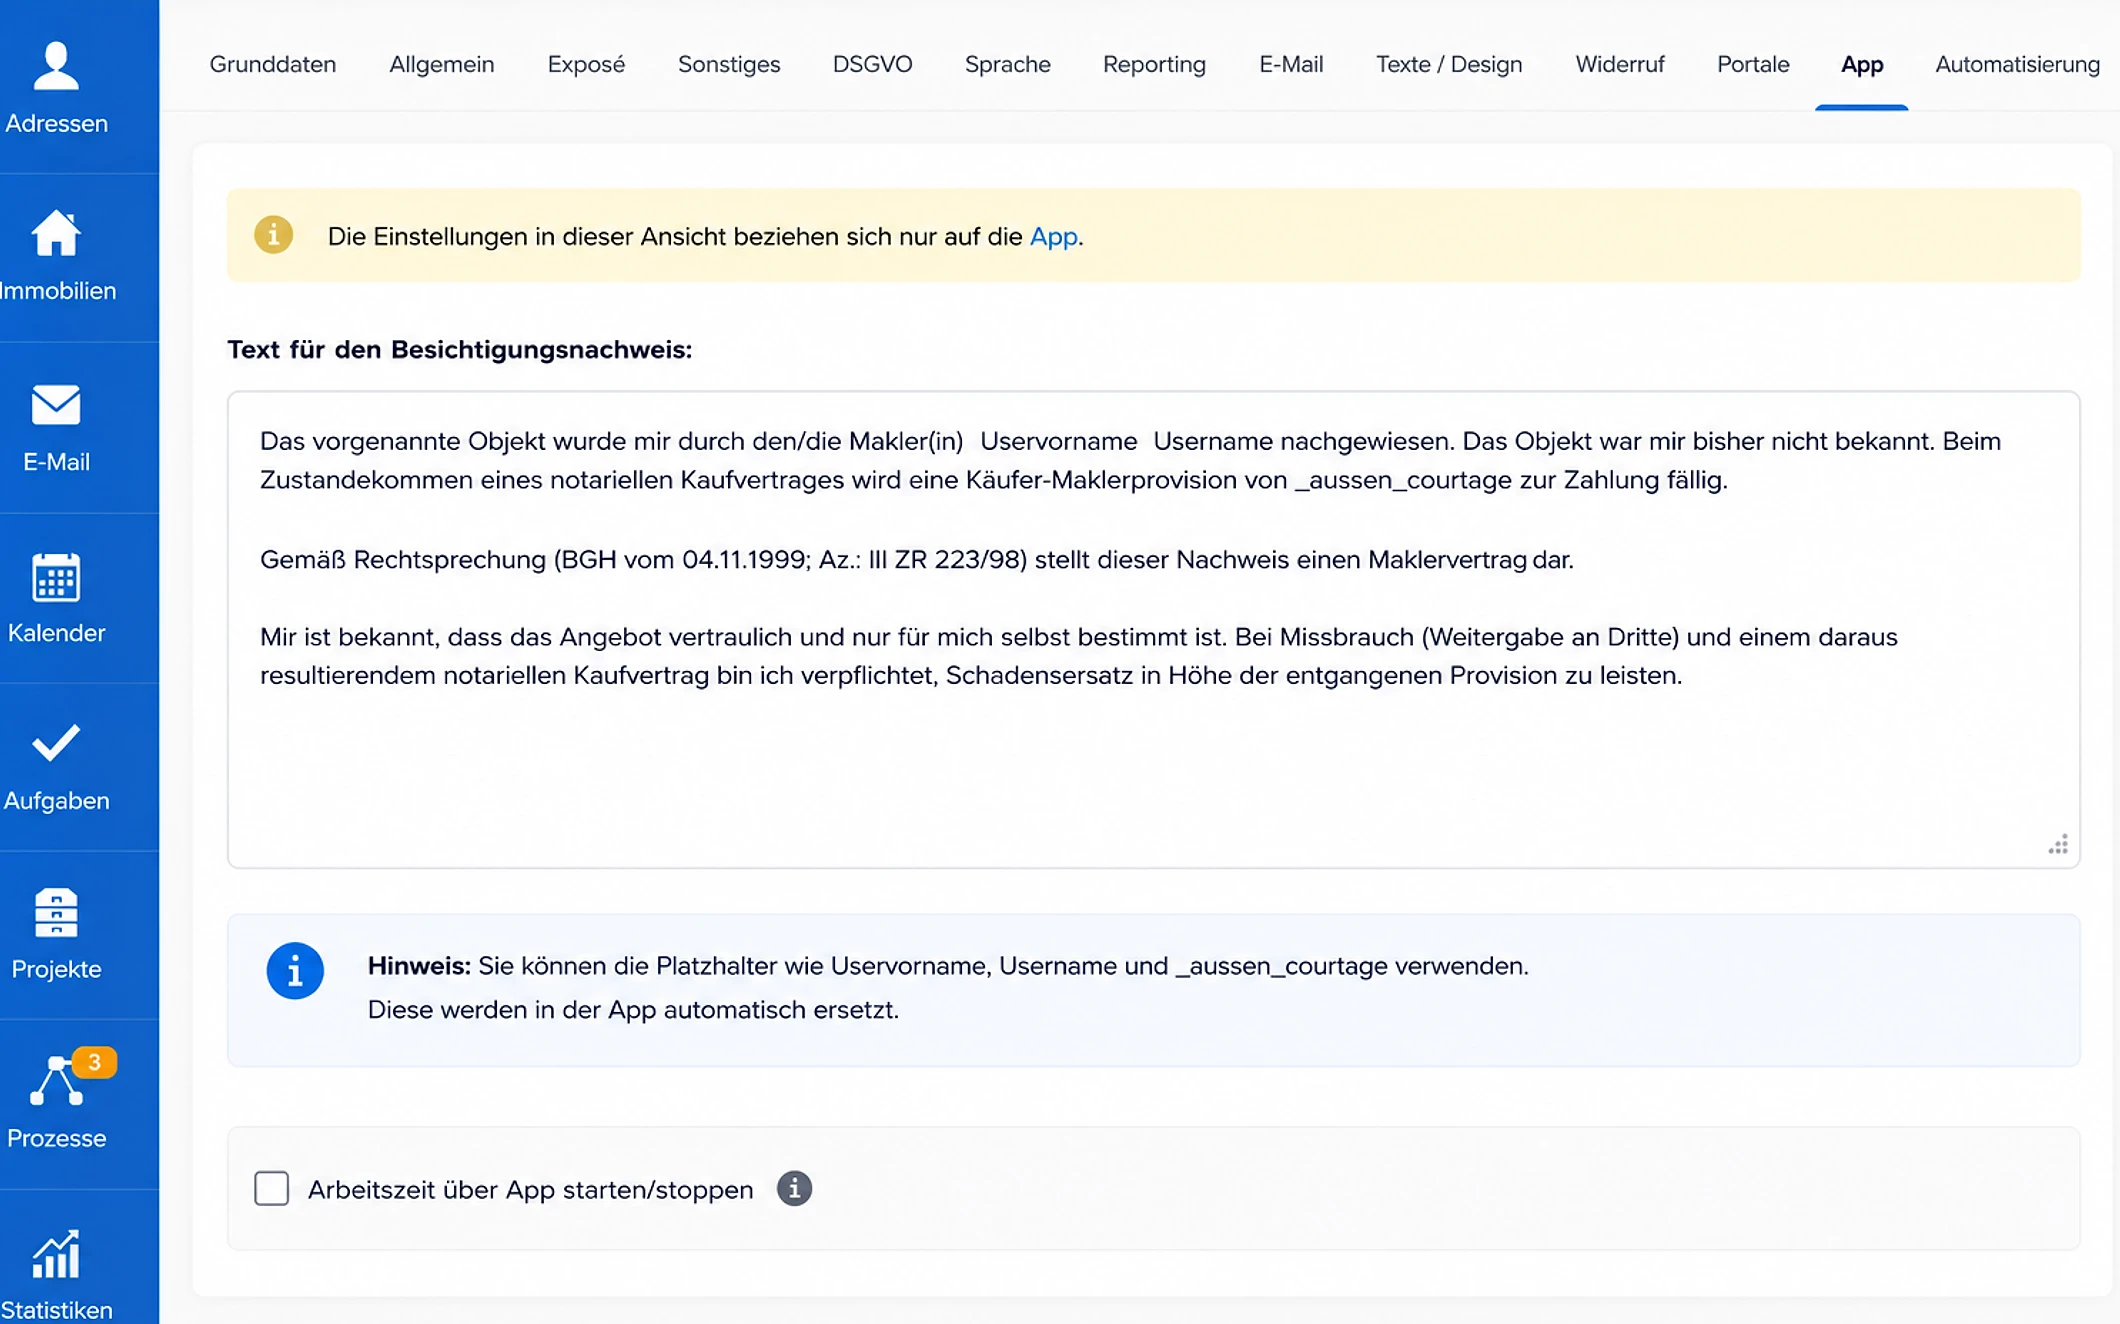Open the Sprache tab
The width and height of the screenshot is (2120, 1324).
(x=1008, y=64)
